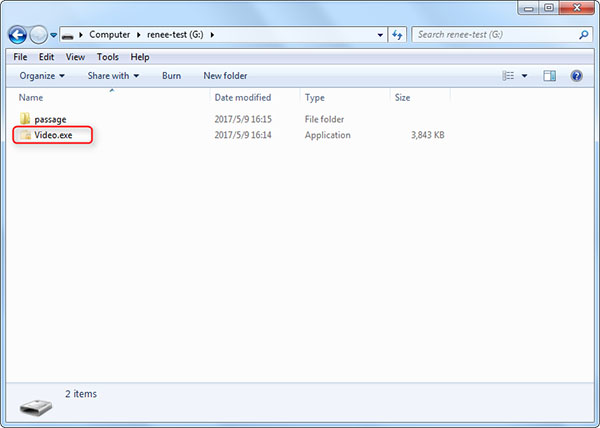
Task: Open the File menu
Action: pyautogui.click(x=19, y=57)
